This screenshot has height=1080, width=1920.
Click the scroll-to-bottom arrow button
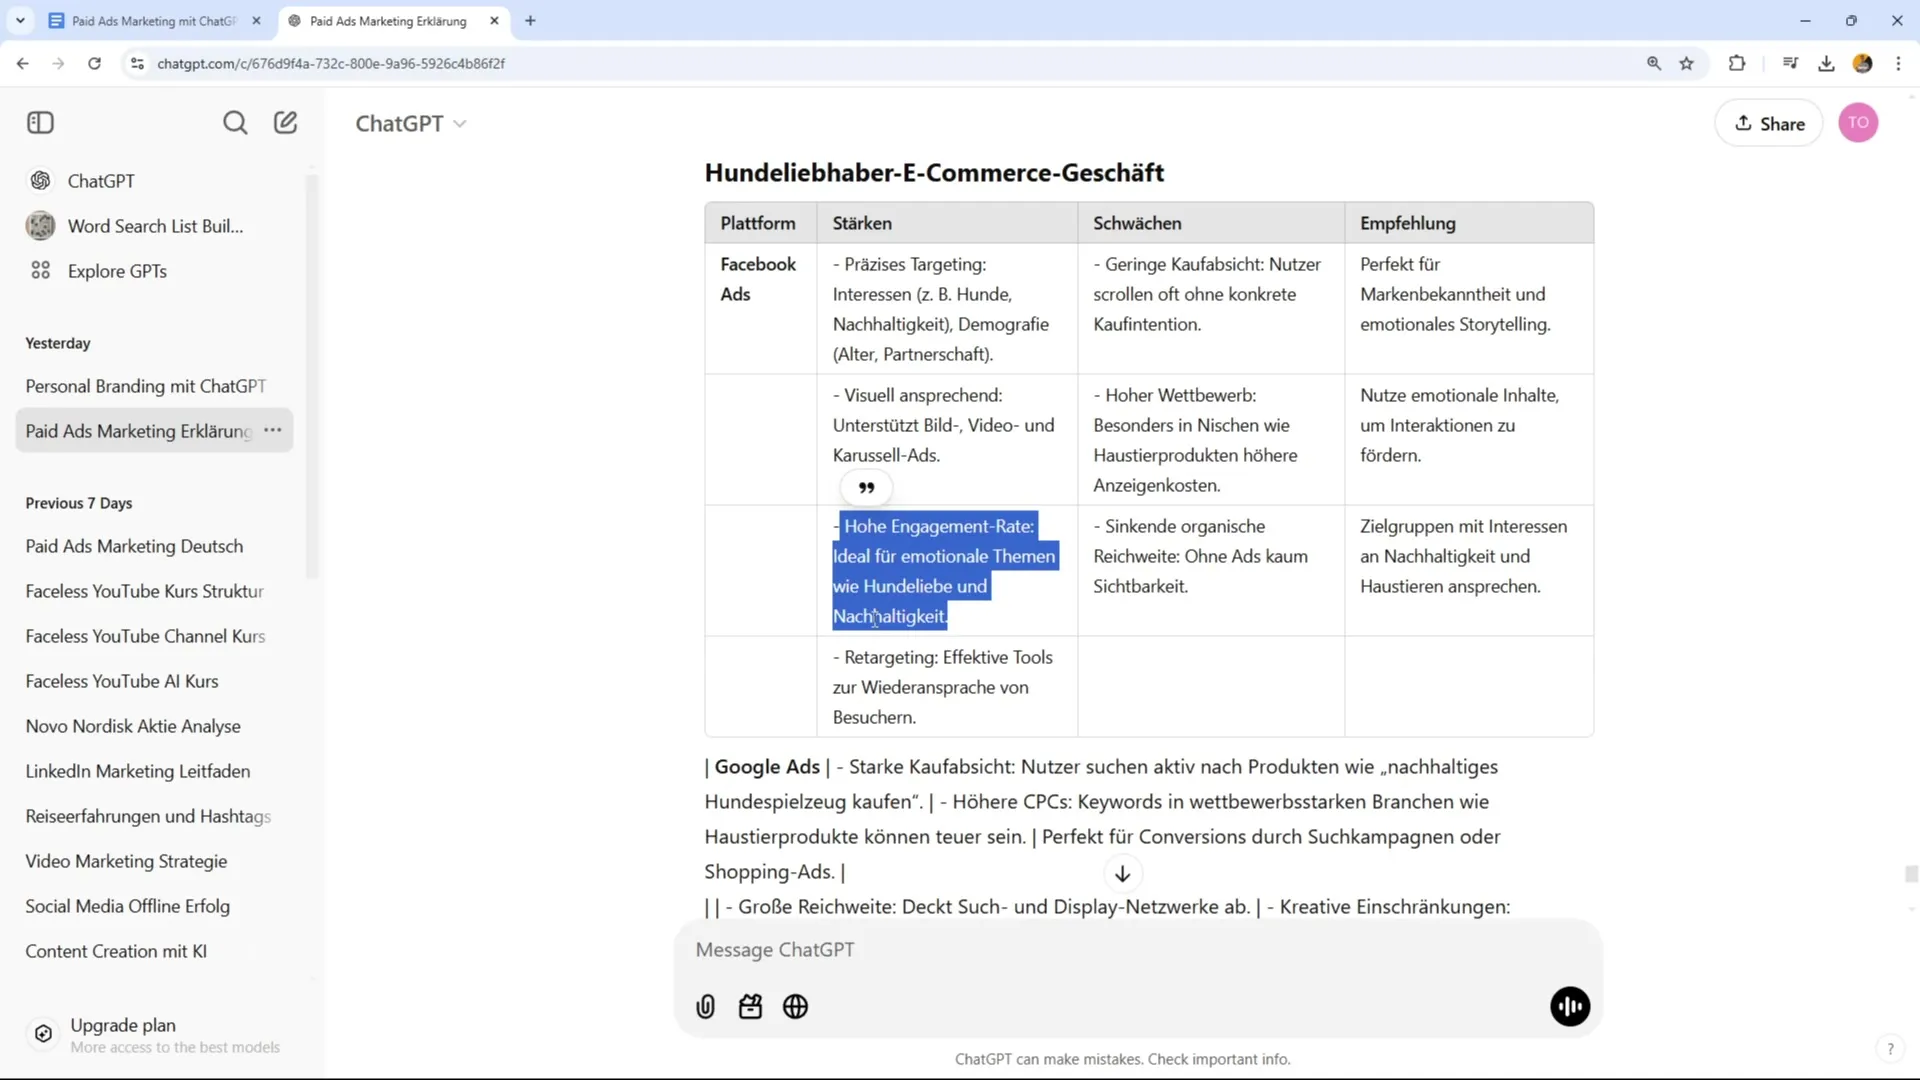[1122, 874]
